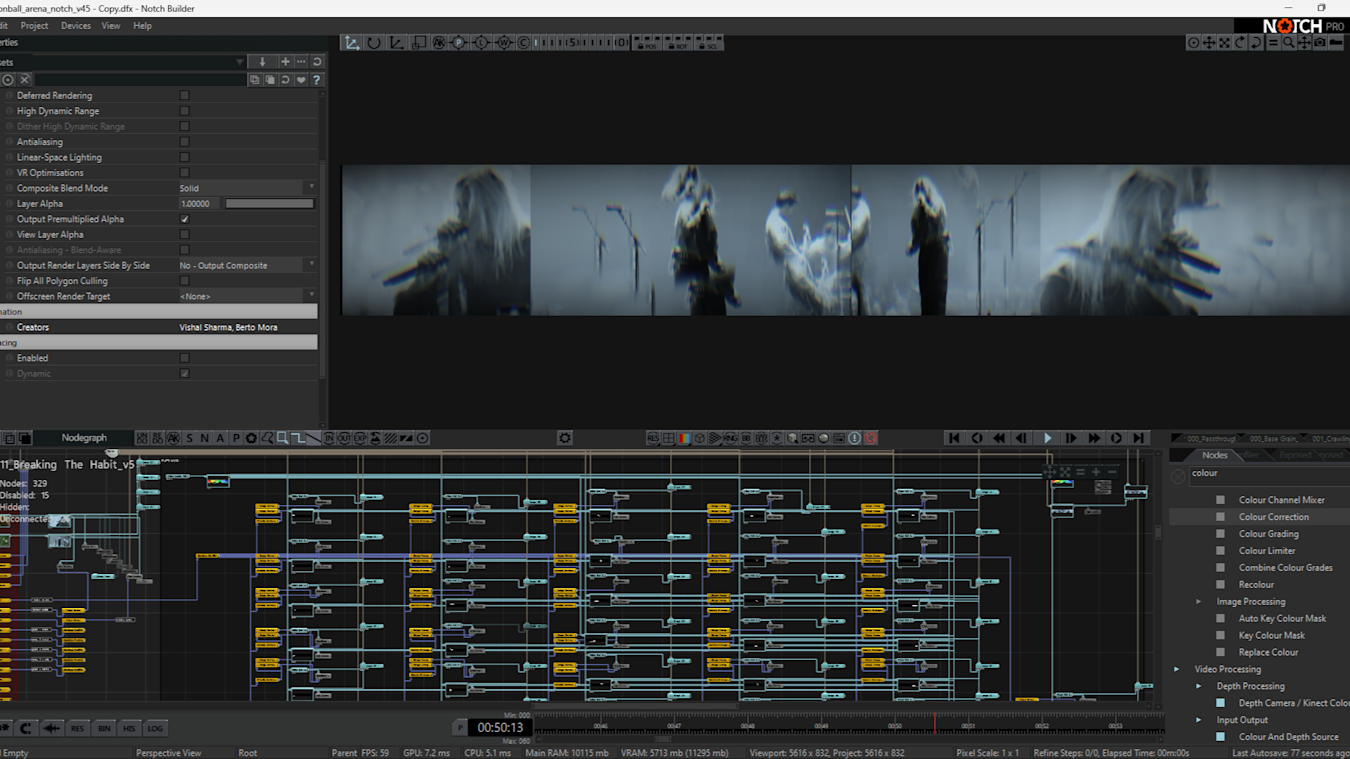Click the presets apply down-arrow button
The image size is (1350, 759).
262,62
